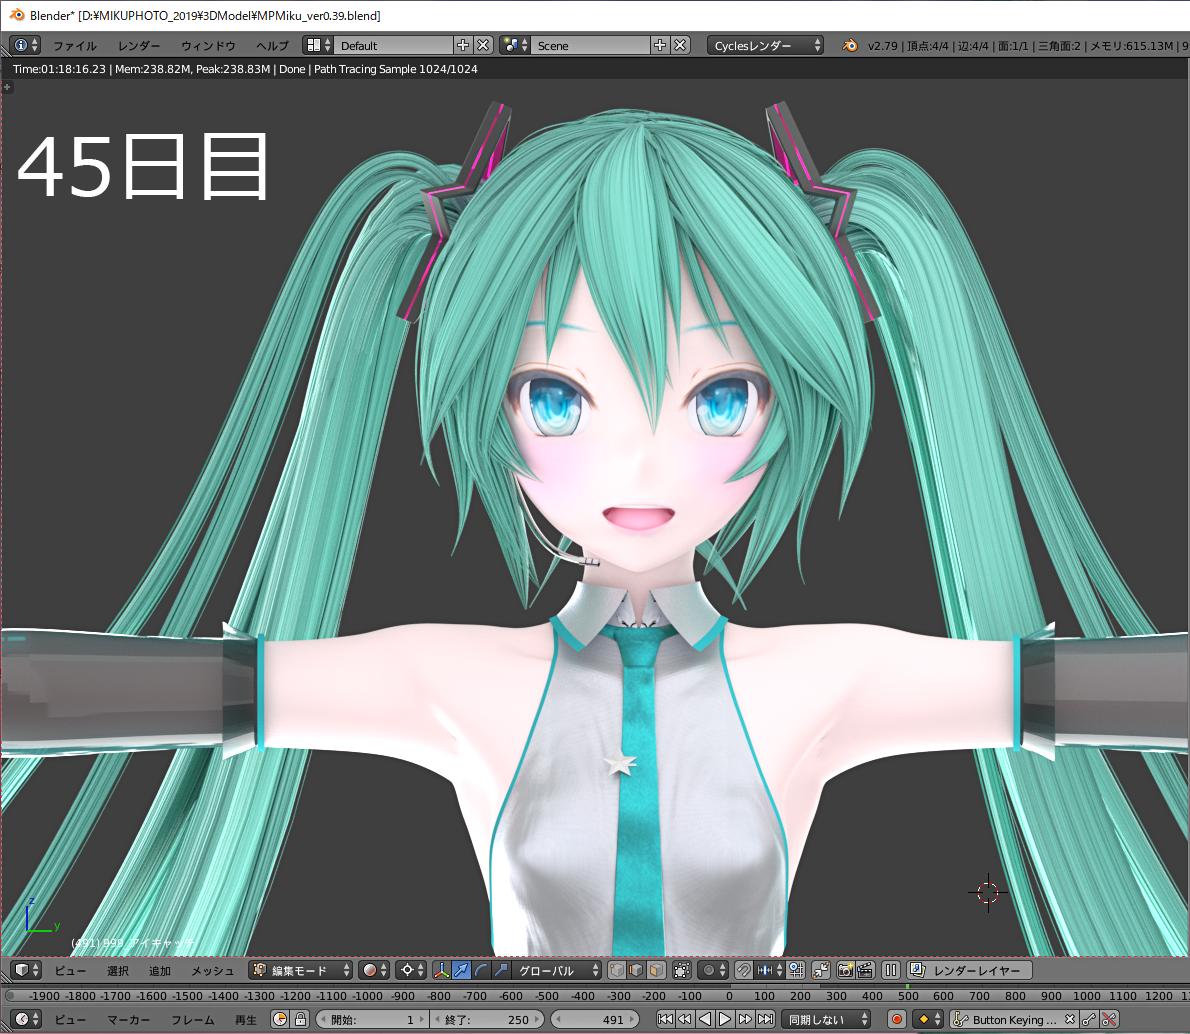Toggle the 3D manipulator widget
Image resolution: width=1190 pixels, height=1034 pixels.
click(442, 970)
